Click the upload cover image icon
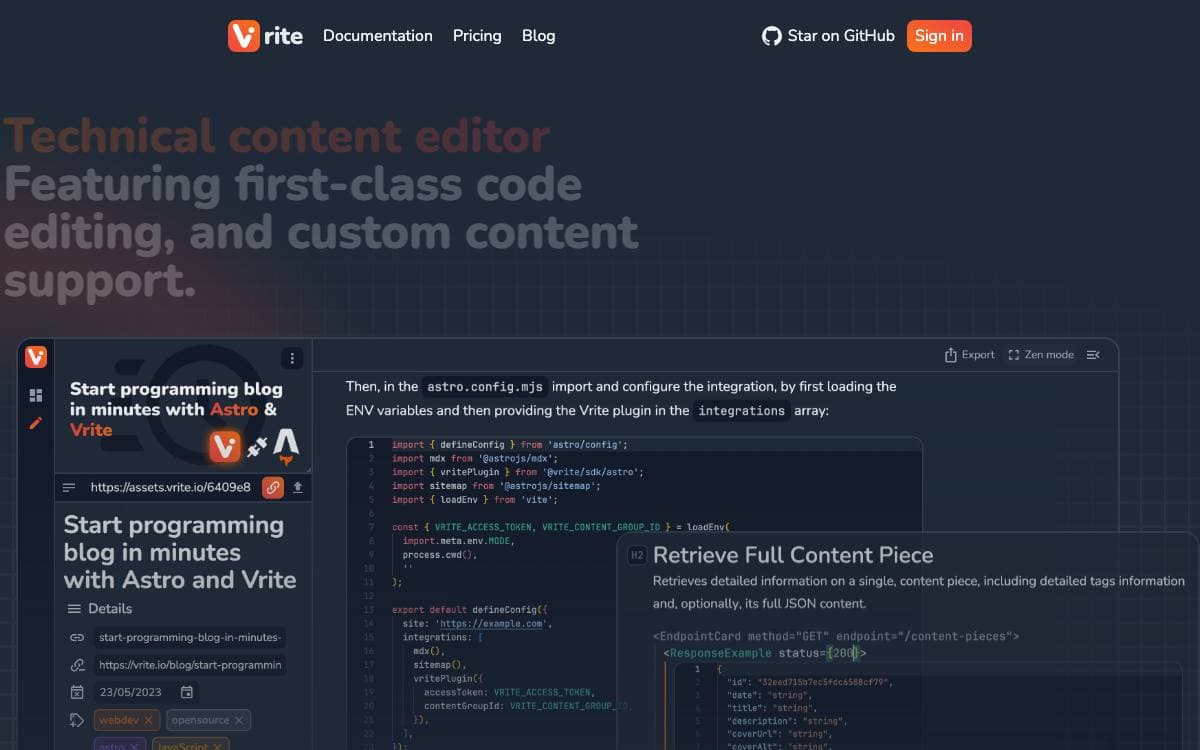The width and height of the screenshot is (1200, 750). point(297,487)
